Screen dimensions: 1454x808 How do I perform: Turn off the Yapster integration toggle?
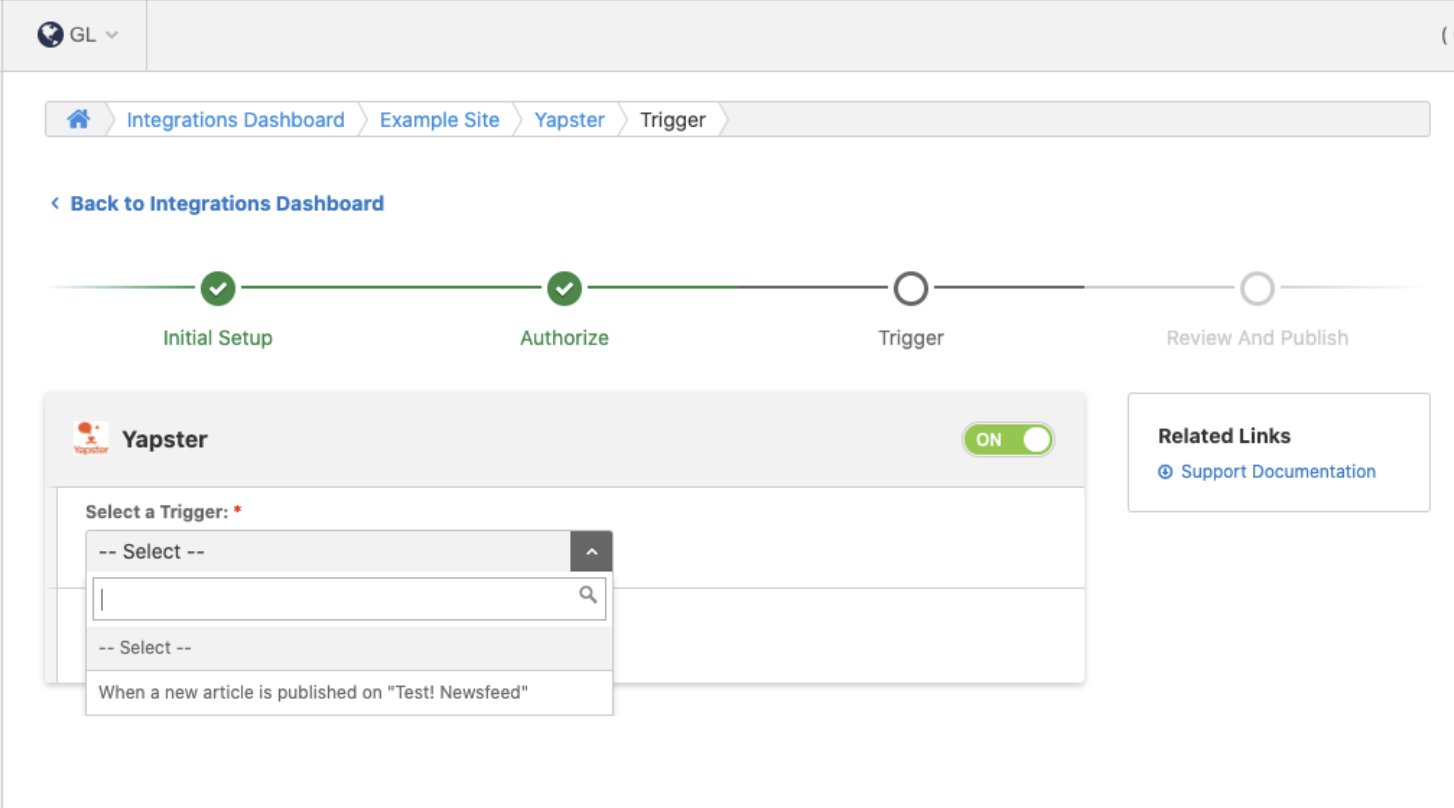pyautogui.click(x=1008, y=439)
